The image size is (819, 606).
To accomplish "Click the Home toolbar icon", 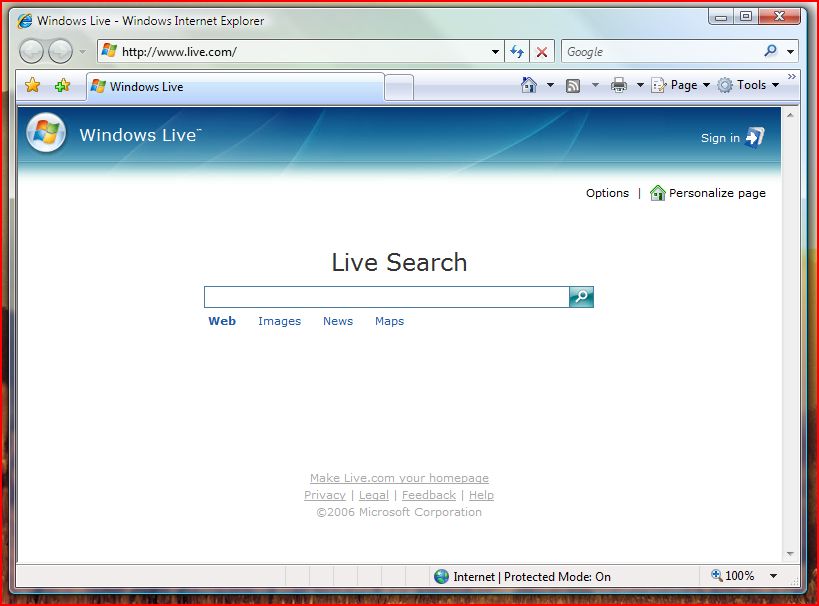I will coord(529,85).
